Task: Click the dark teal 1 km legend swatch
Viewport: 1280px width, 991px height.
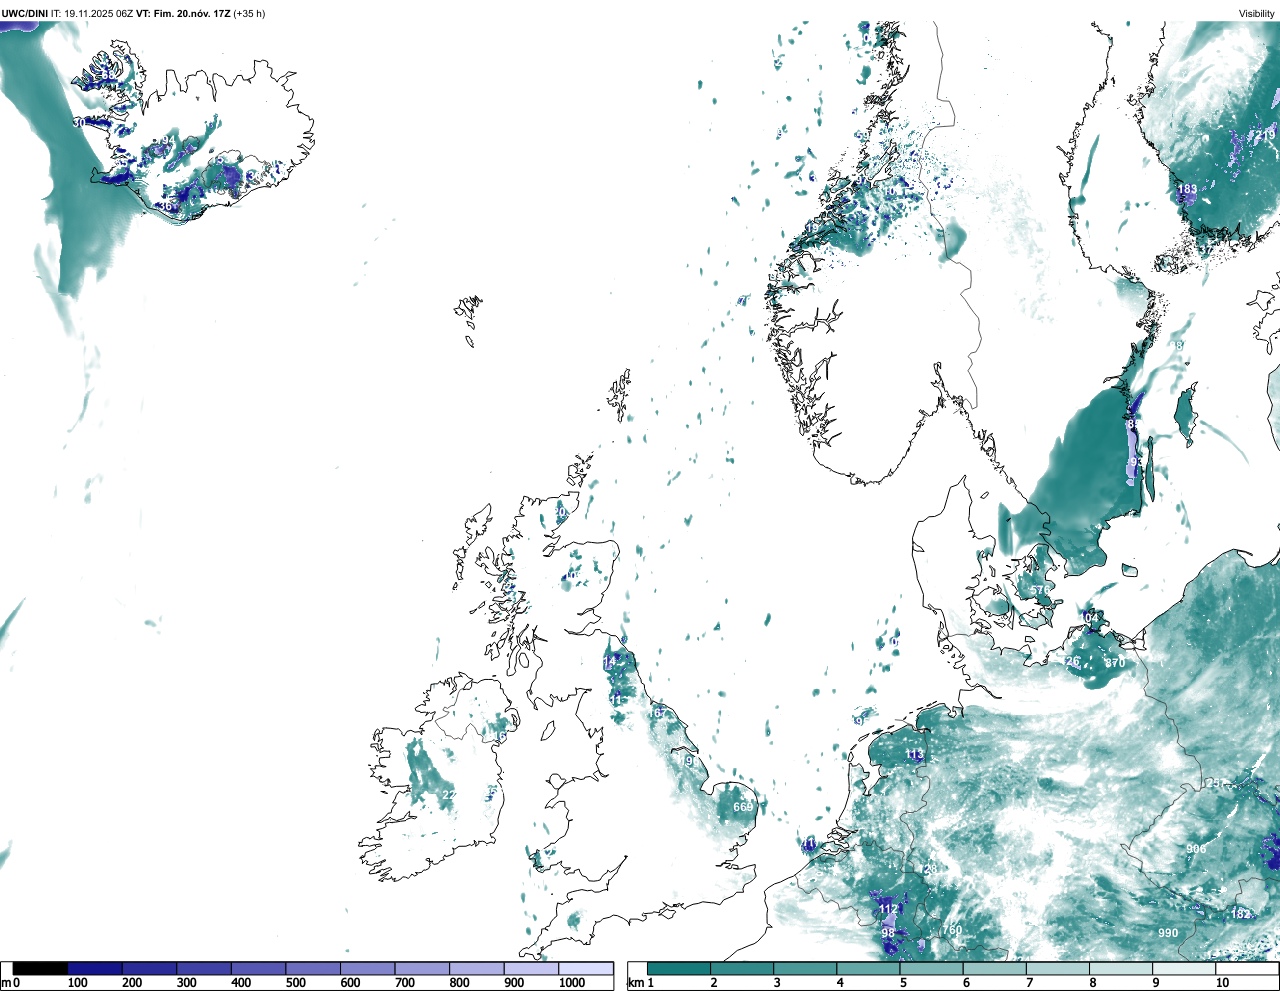Action: point(679,968)
